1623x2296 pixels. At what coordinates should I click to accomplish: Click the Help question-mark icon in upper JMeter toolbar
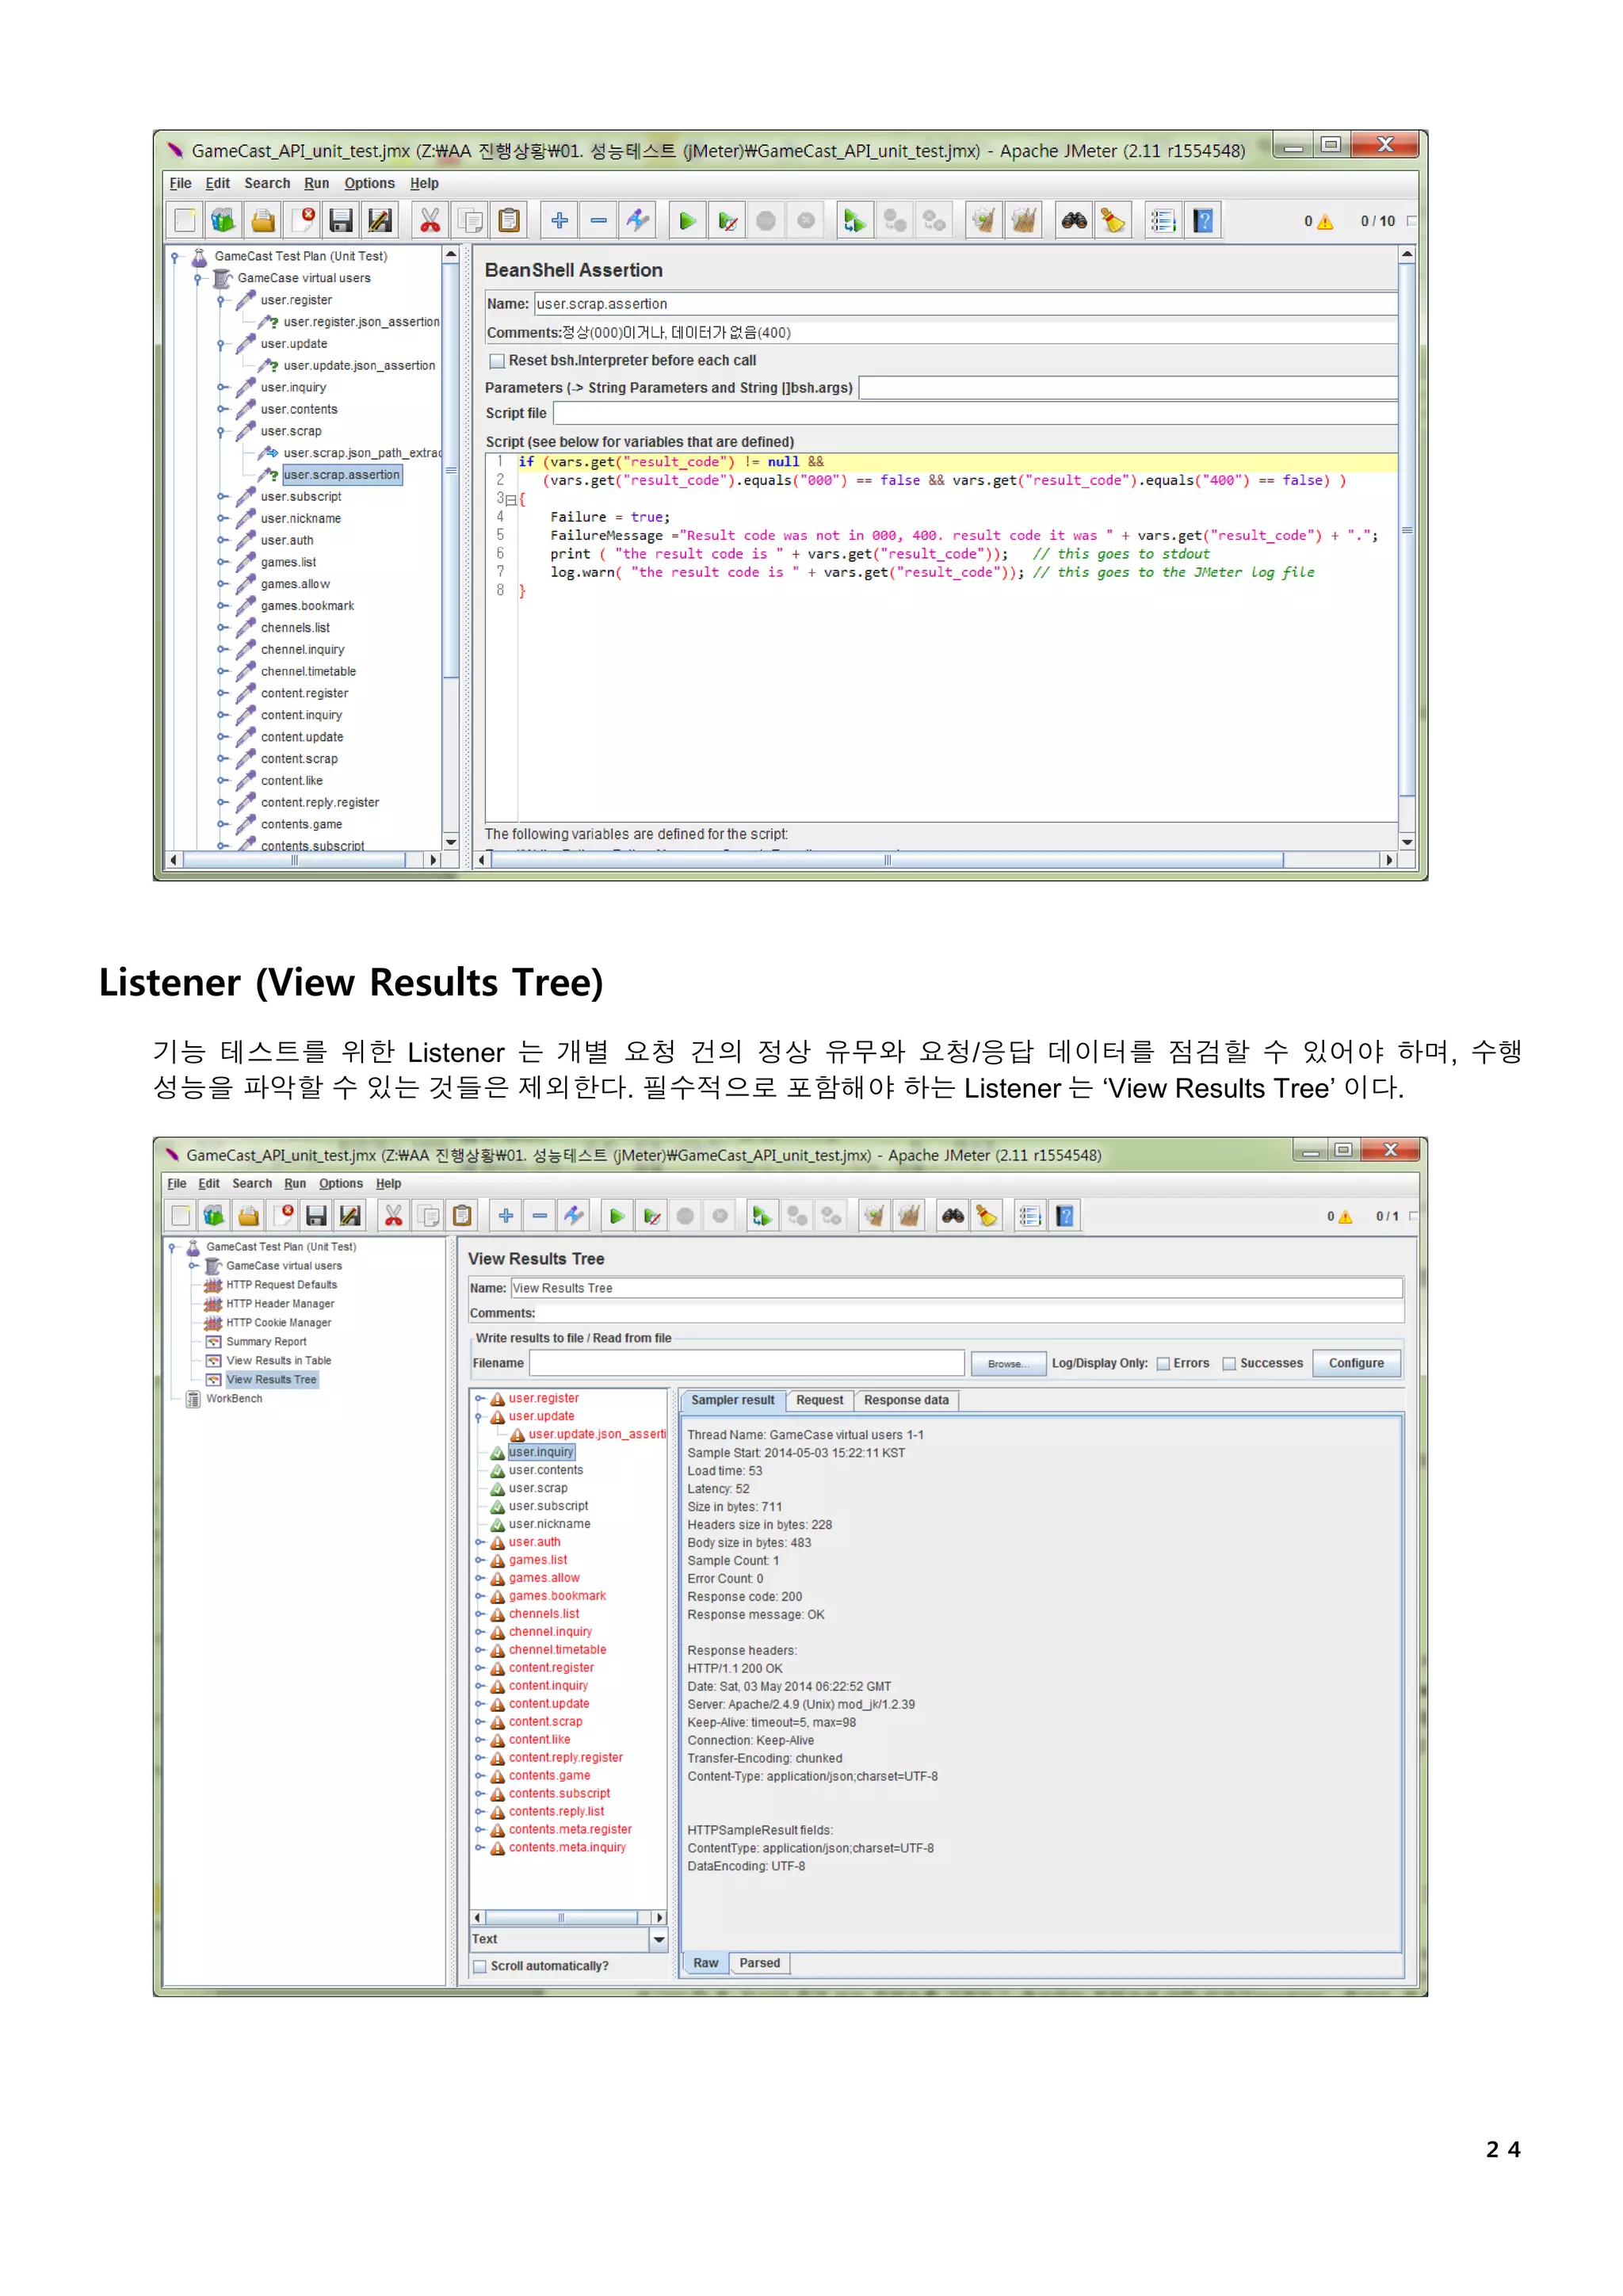(1204, 220)
